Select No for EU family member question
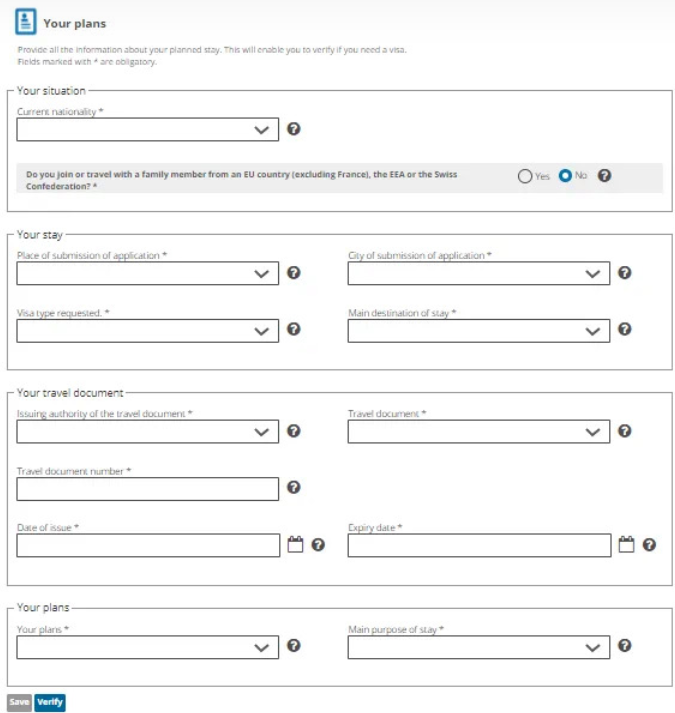 click(565, 176)
